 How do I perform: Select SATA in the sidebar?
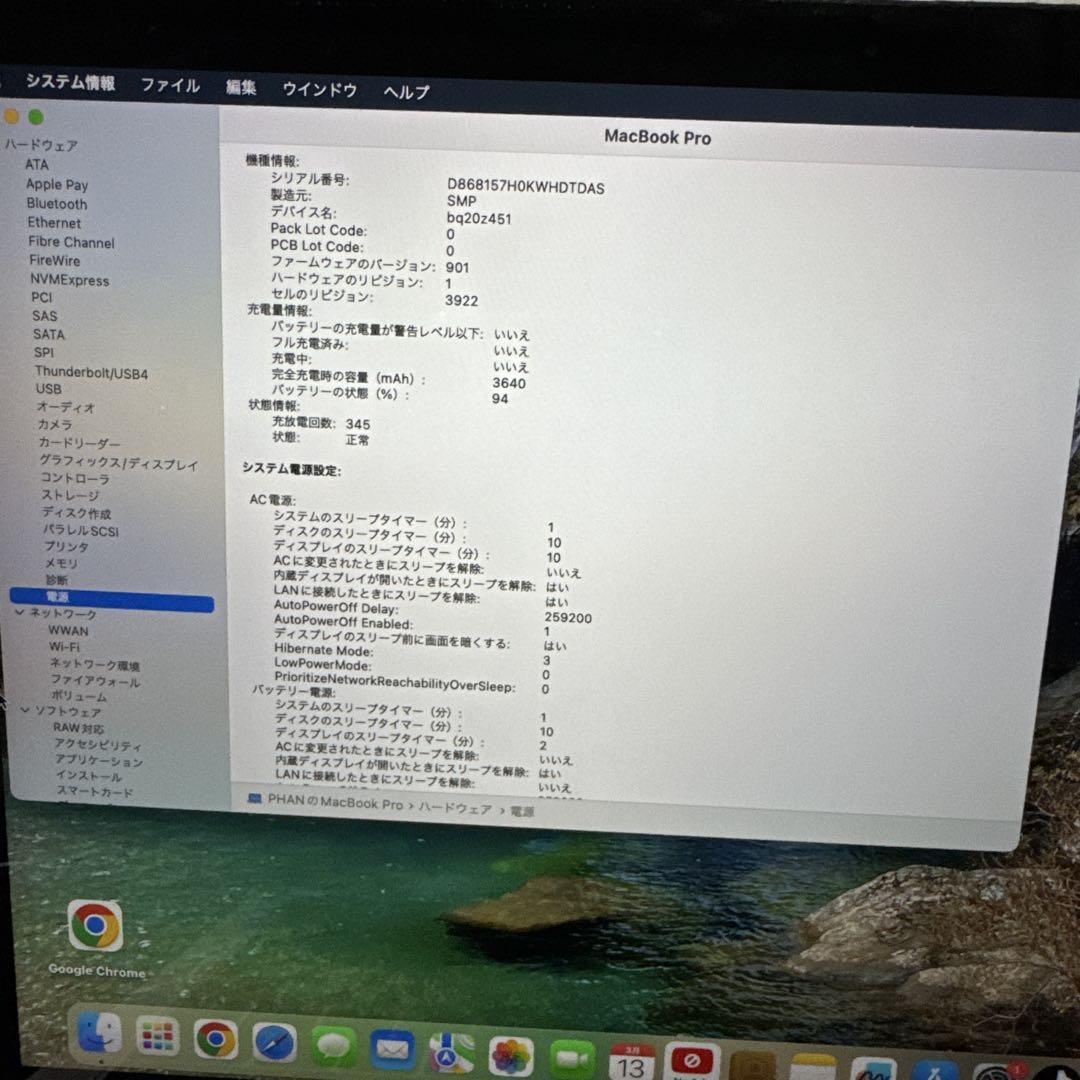[49, 334]
